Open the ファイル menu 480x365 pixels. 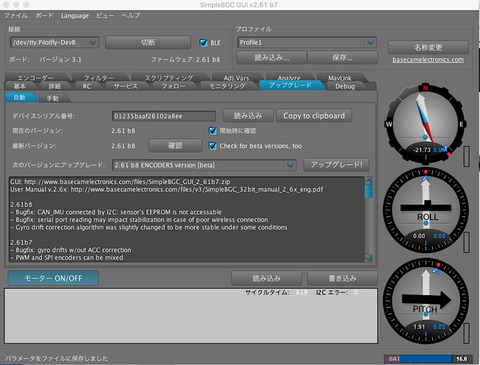[16, 15]
